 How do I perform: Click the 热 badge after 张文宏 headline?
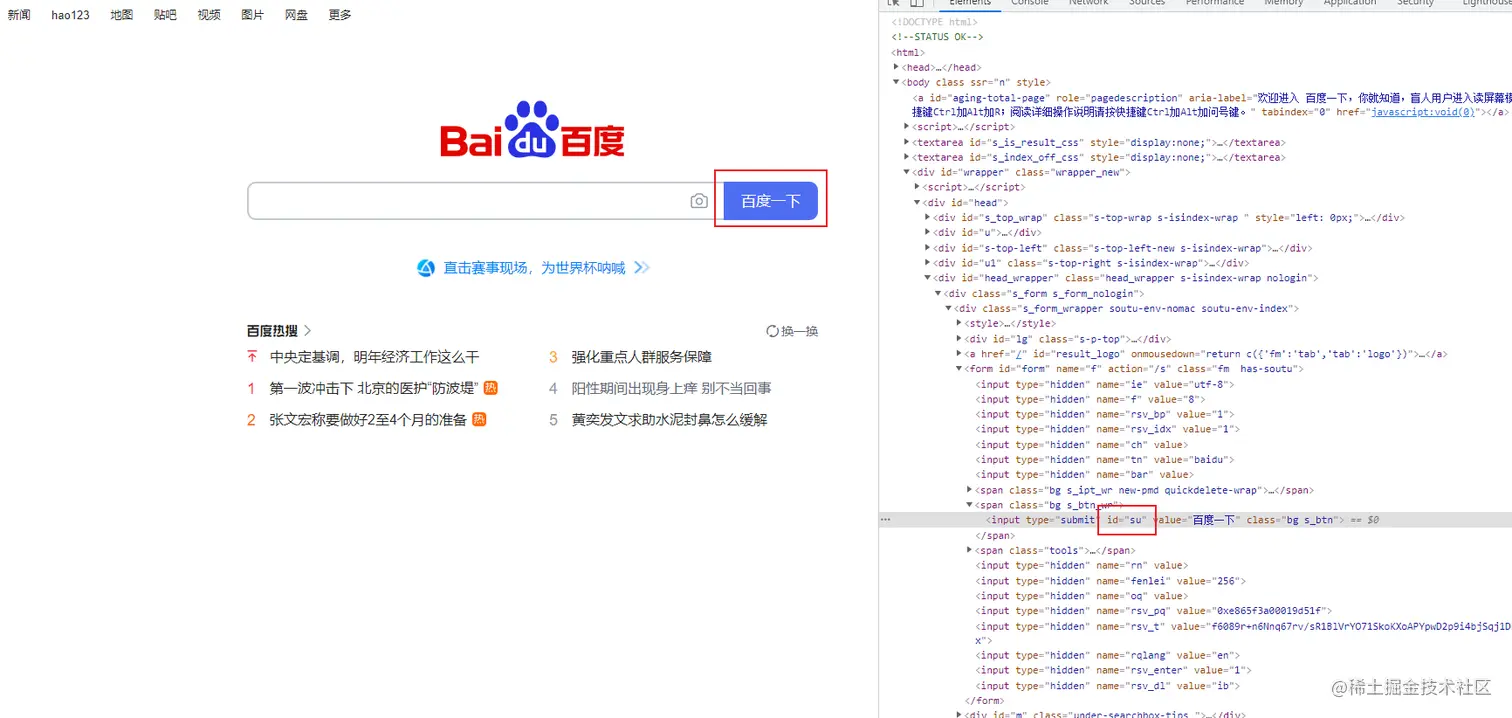pyautogui.click(x=479, y=419)
